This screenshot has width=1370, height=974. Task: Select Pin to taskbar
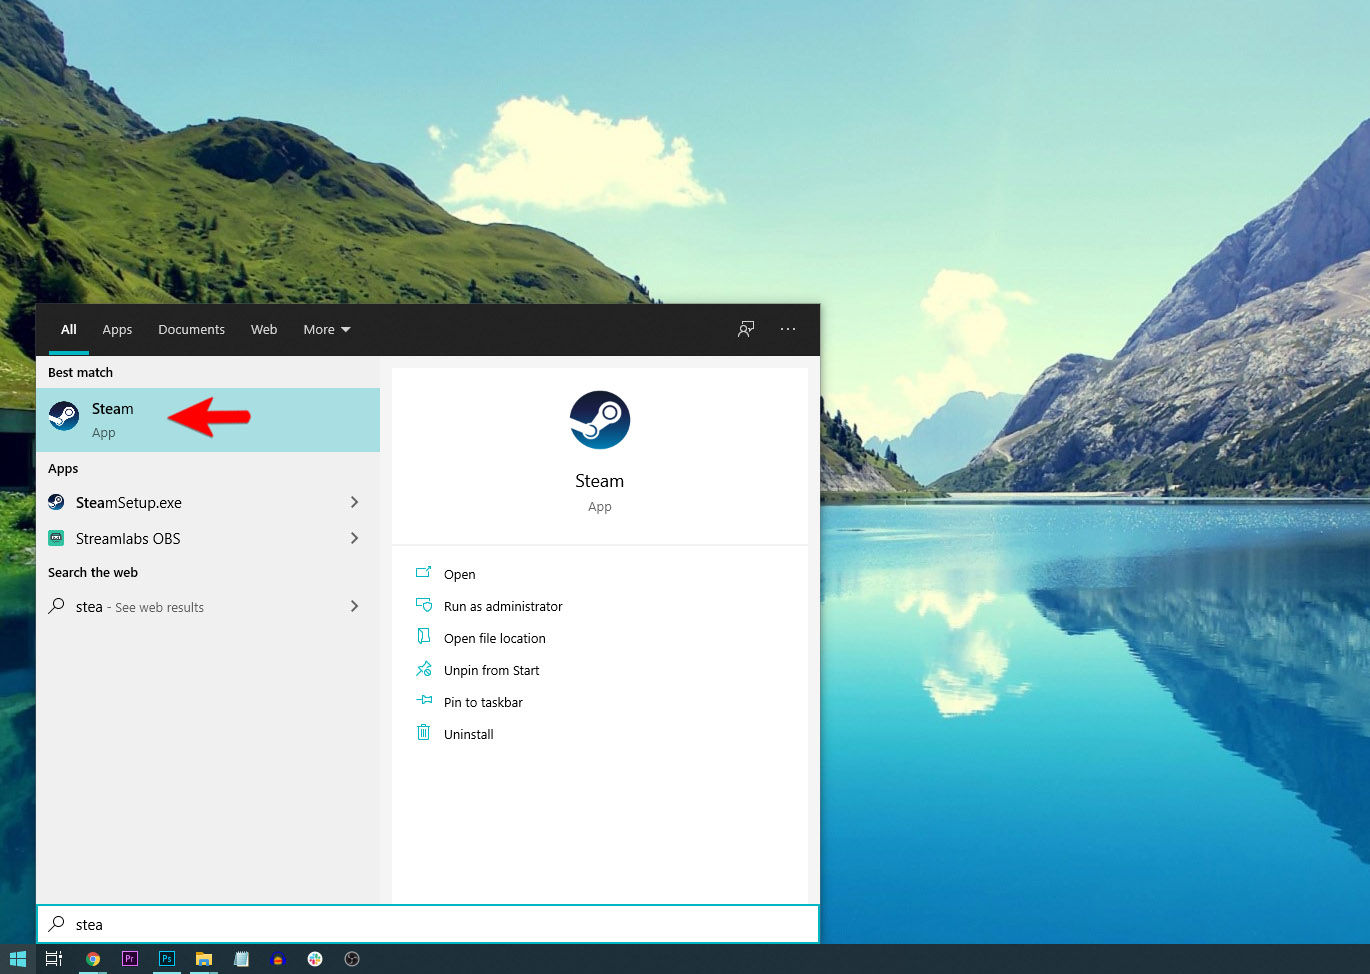pos(469,702)
